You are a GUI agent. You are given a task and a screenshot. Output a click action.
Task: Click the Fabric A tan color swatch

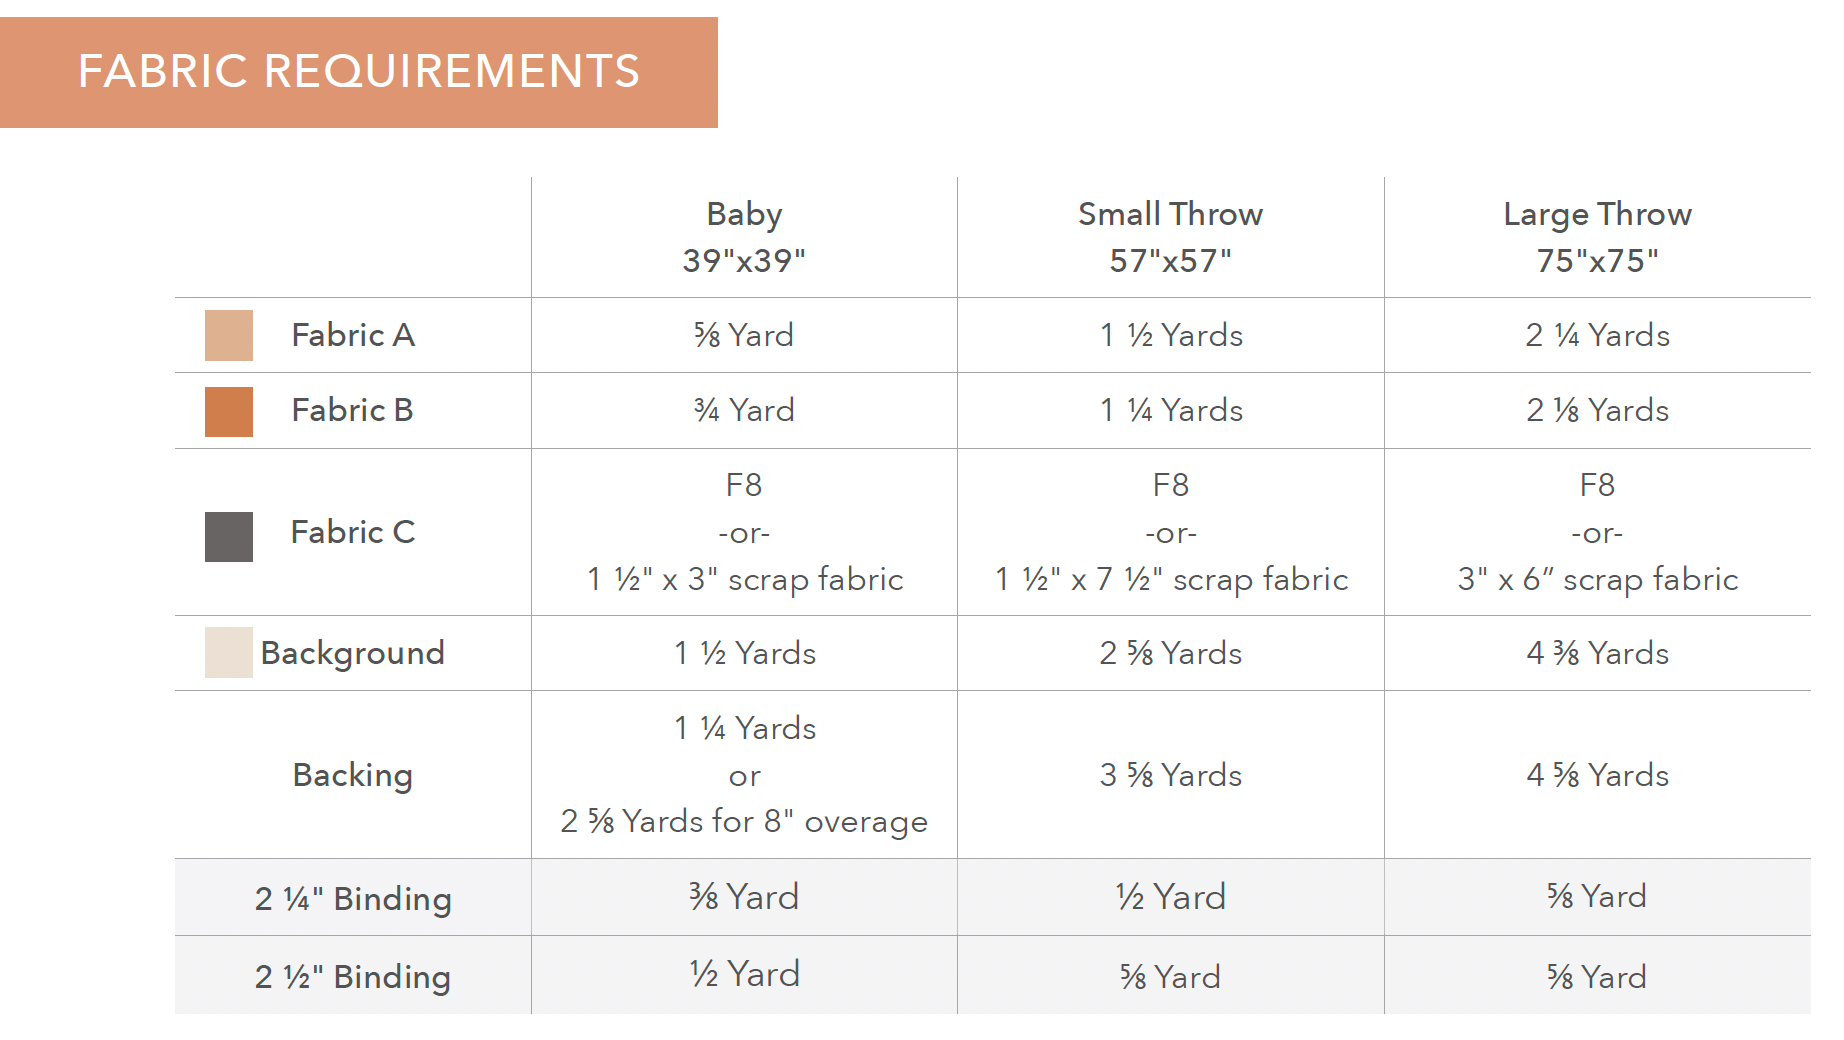click(228, 335)
